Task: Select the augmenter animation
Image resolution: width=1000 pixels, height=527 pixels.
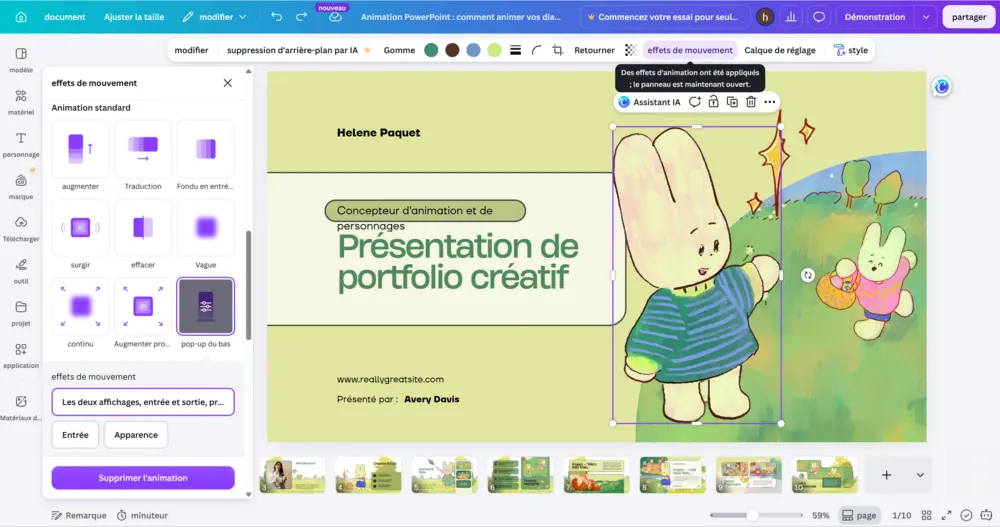Action: [80, 149]
